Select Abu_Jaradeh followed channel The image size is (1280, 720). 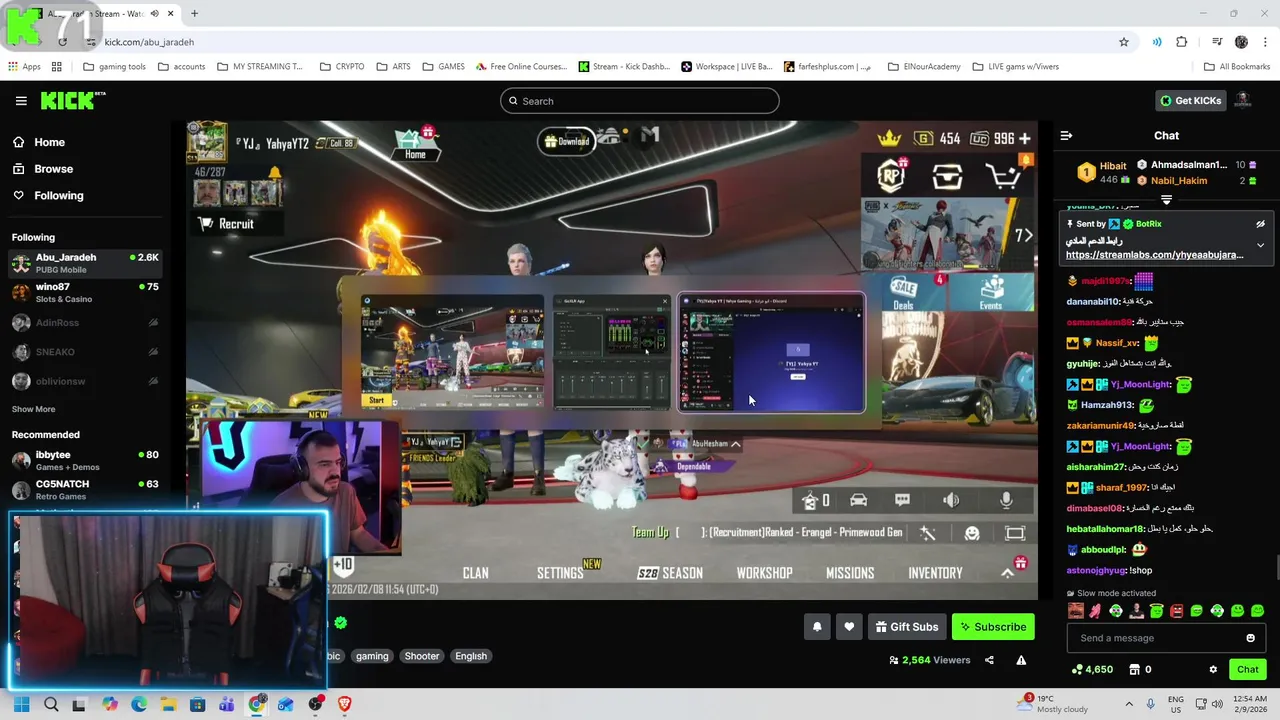tap(85, 264)
